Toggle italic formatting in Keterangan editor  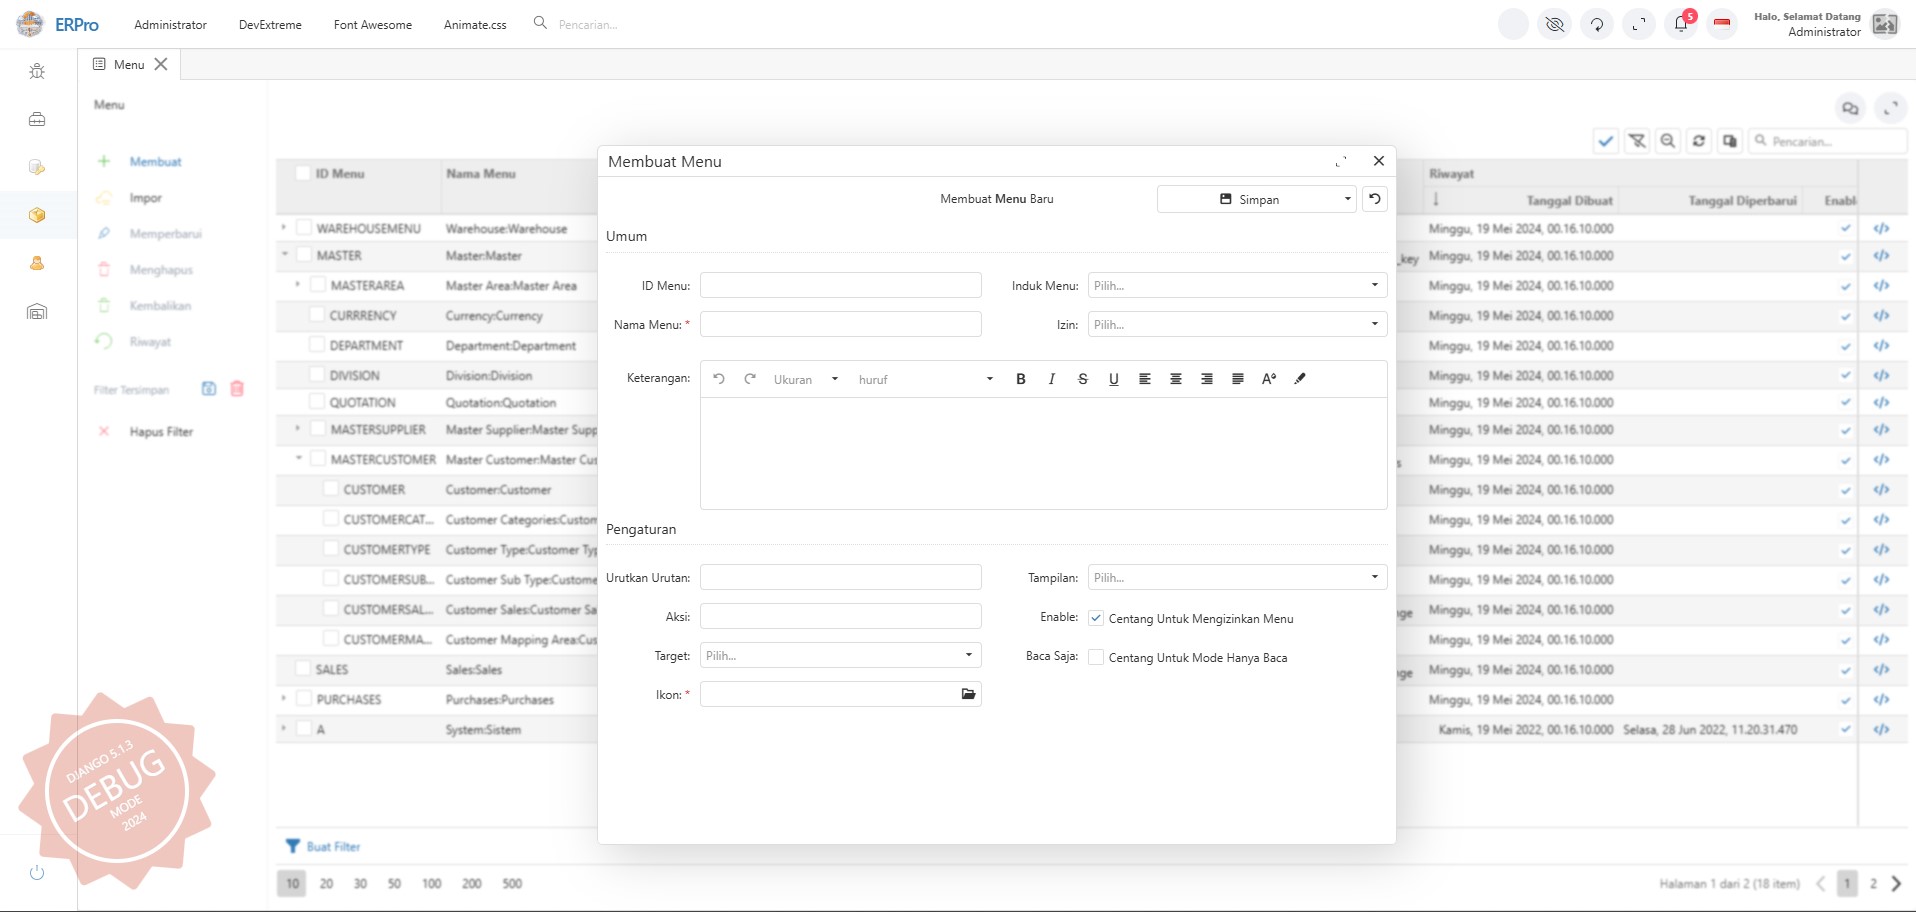click(x=1051, y=379)
